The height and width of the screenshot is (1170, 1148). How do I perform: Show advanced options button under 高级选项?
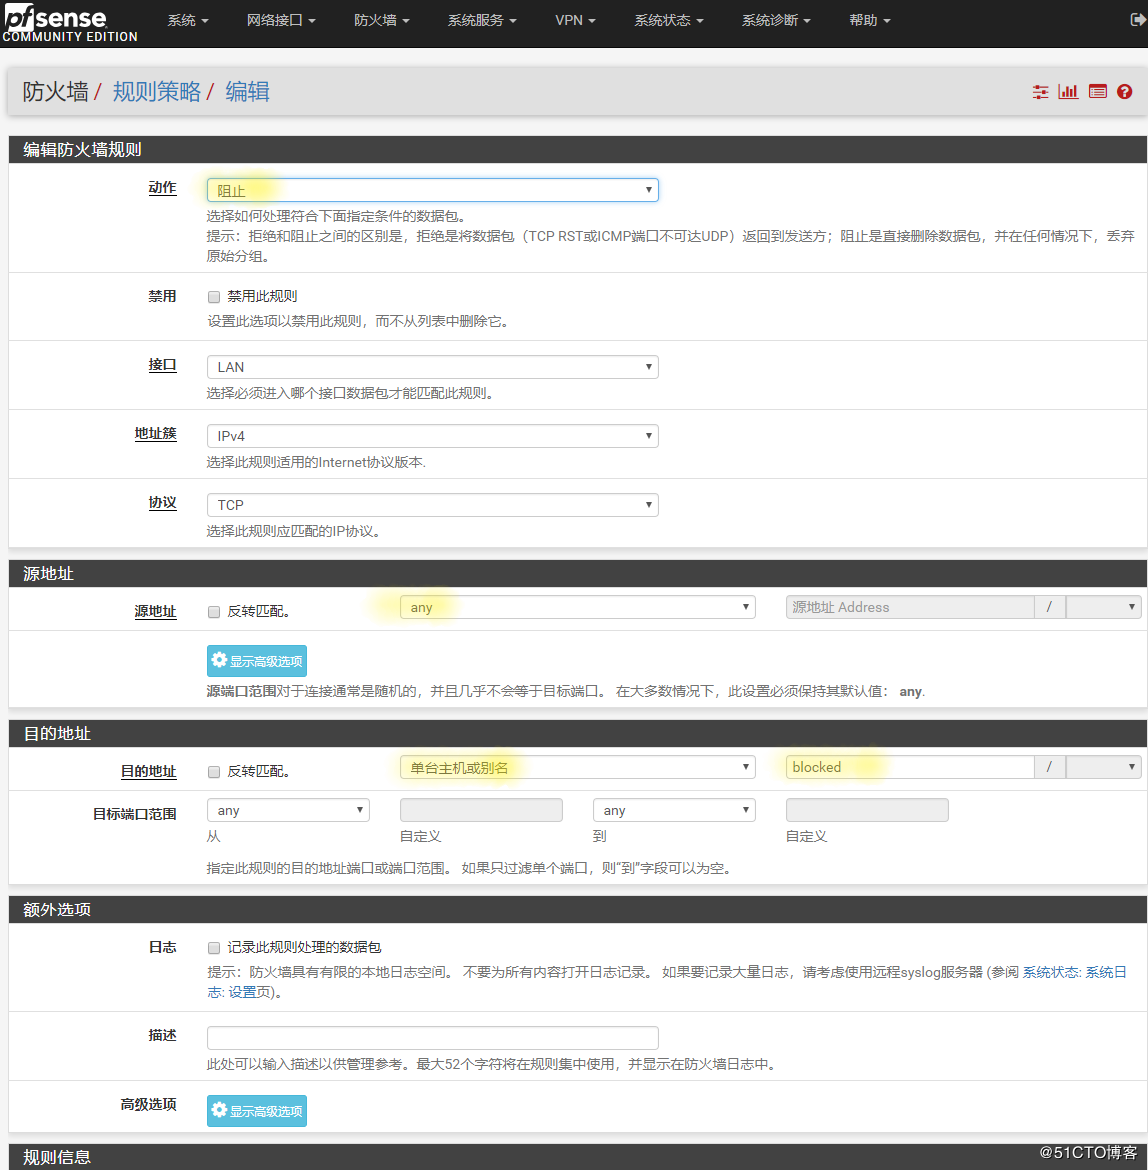coord(257,1111)
